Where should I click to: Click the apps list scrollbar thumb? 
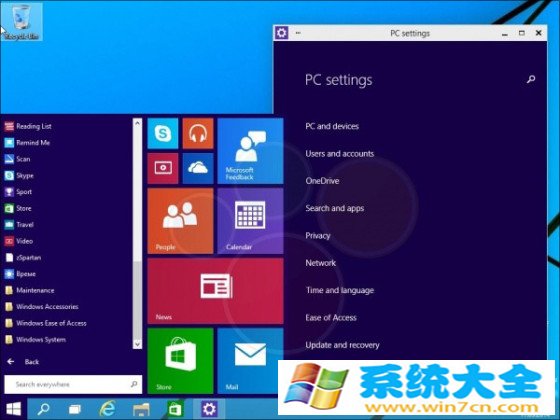click(x=138, y=299)
